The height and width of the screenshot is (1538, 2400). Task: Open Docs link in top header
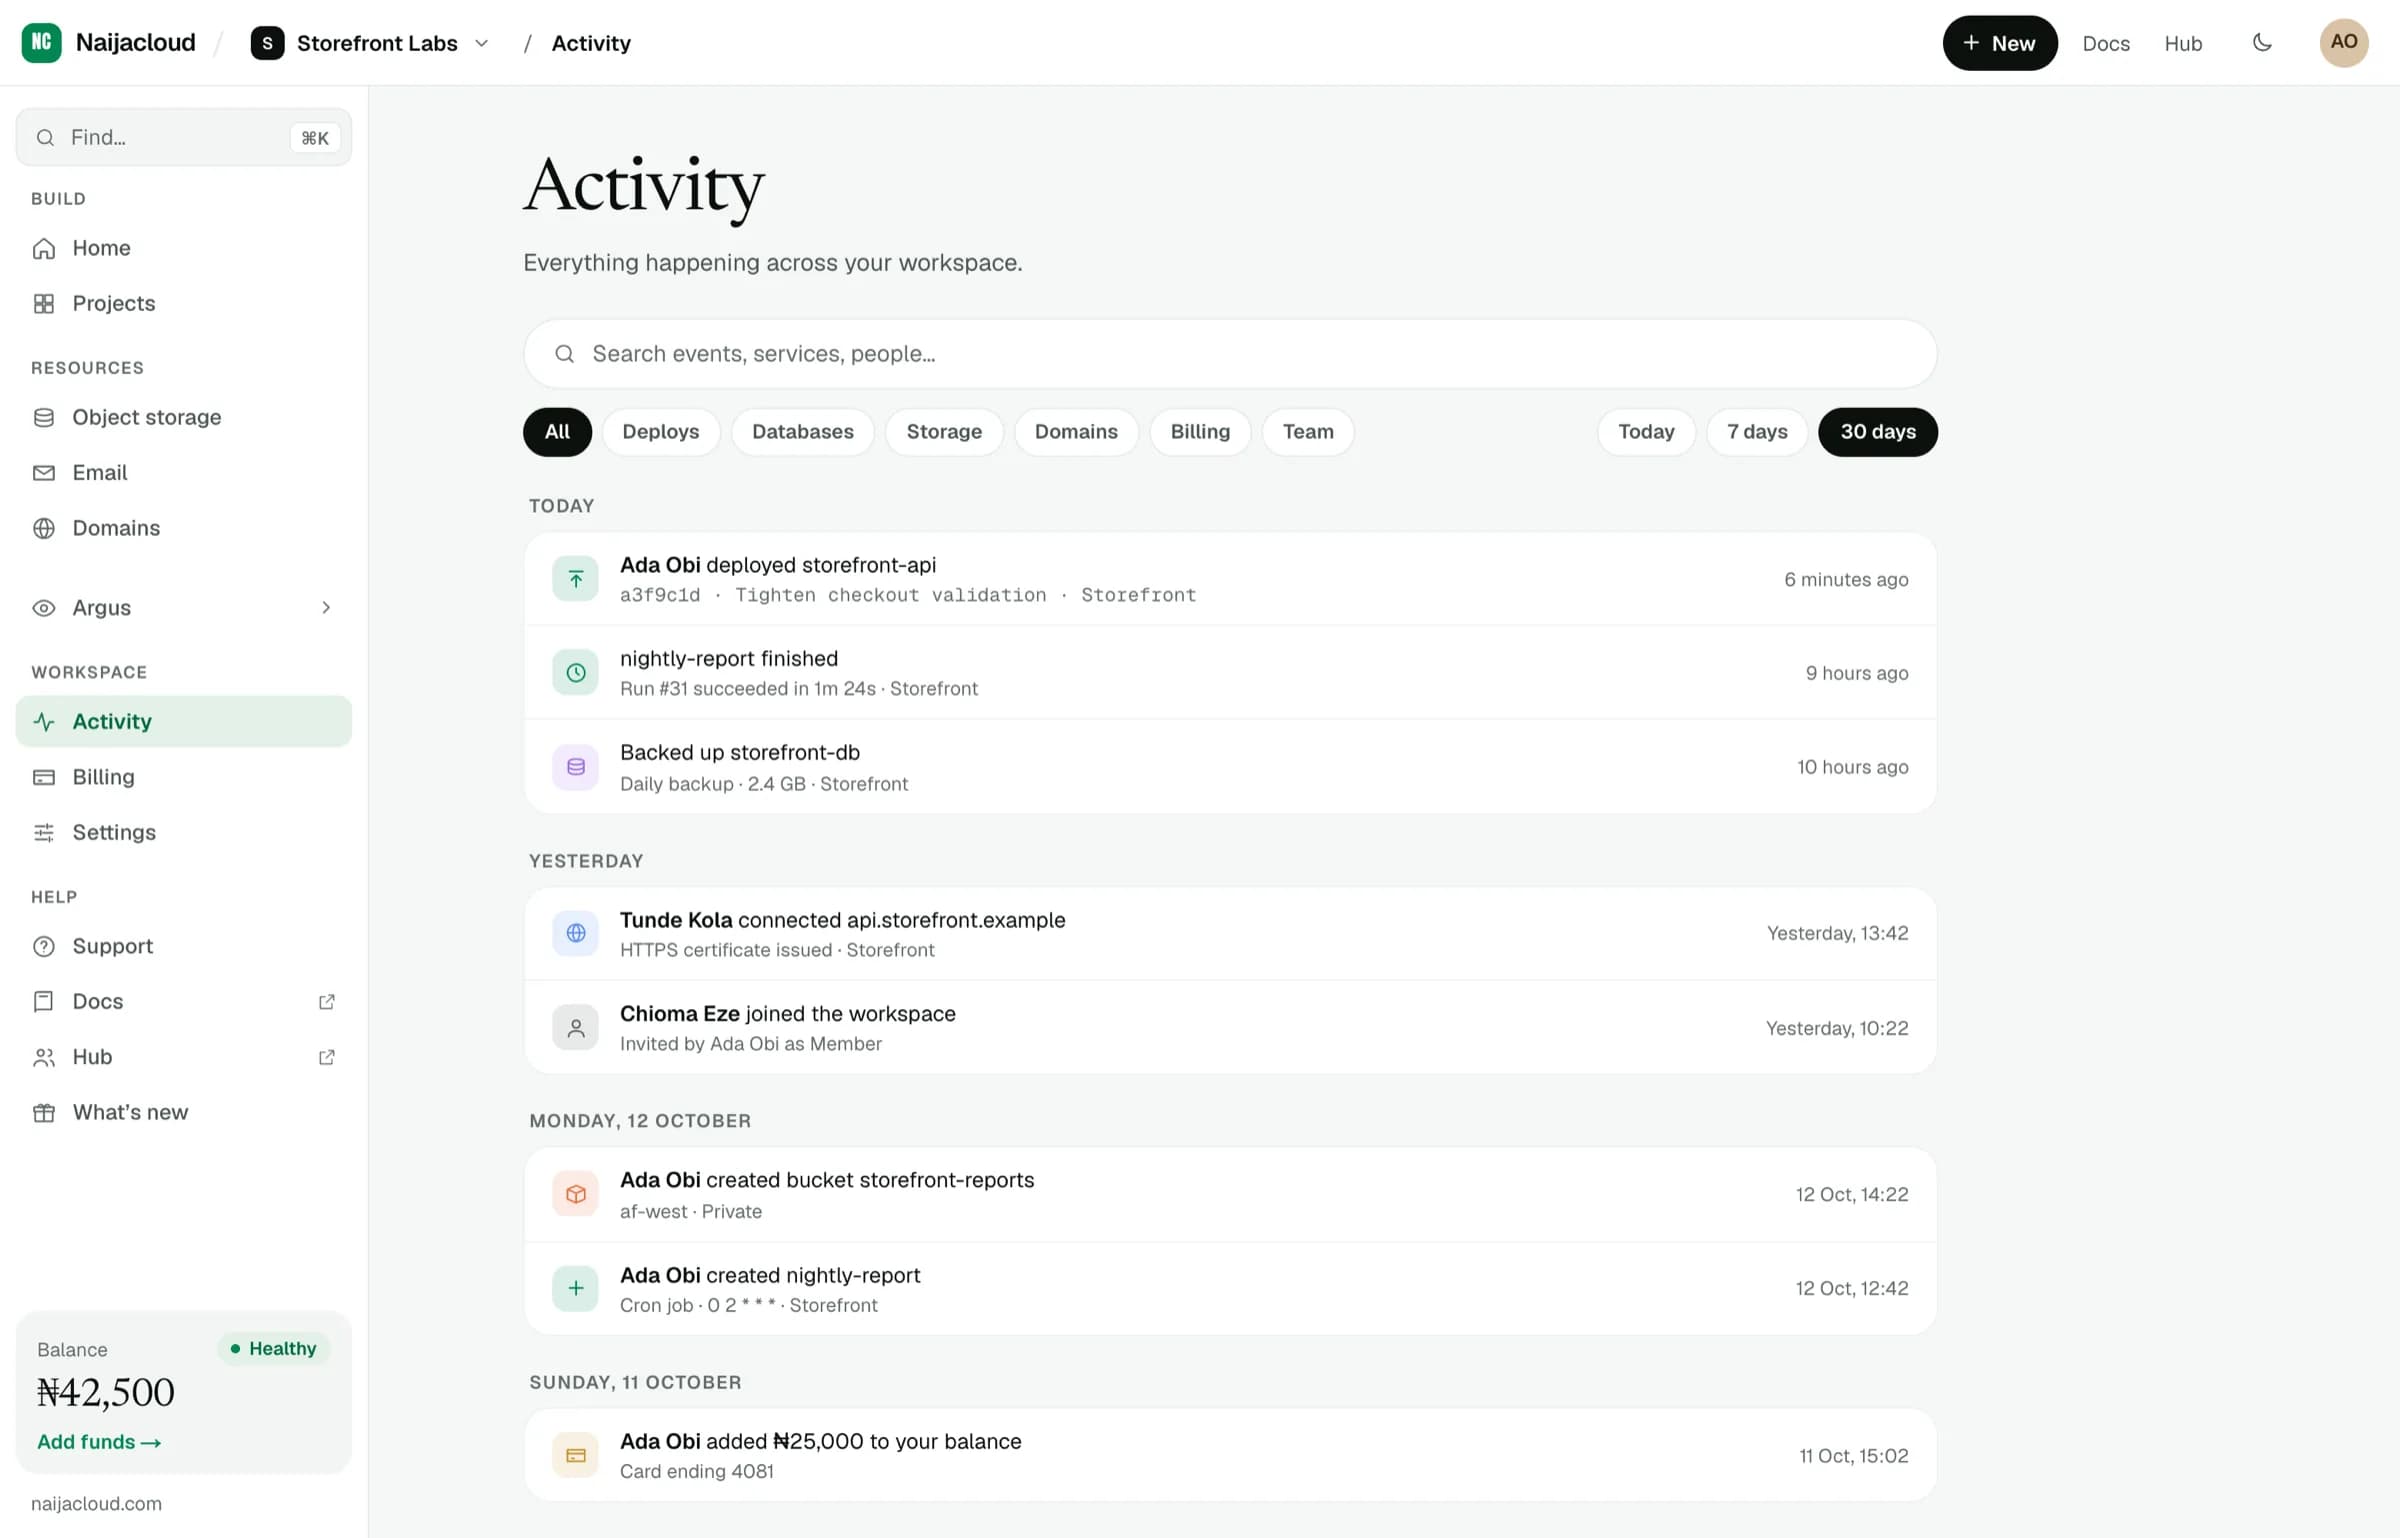(x=2106, y=44)
